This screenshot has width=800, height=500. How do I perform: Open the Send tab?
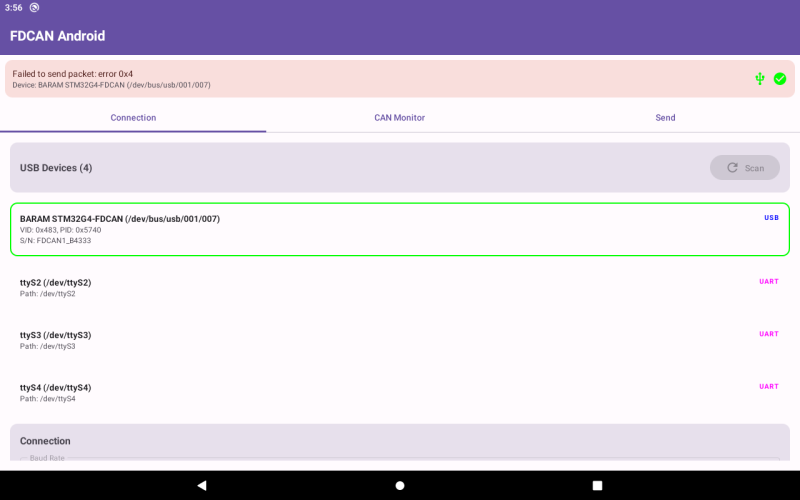coord(665,117)
